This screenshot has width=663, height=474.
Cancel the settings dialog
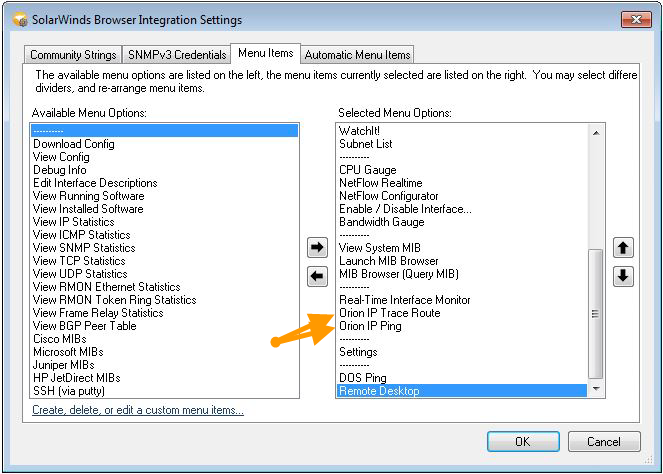[x=604, y=441]
